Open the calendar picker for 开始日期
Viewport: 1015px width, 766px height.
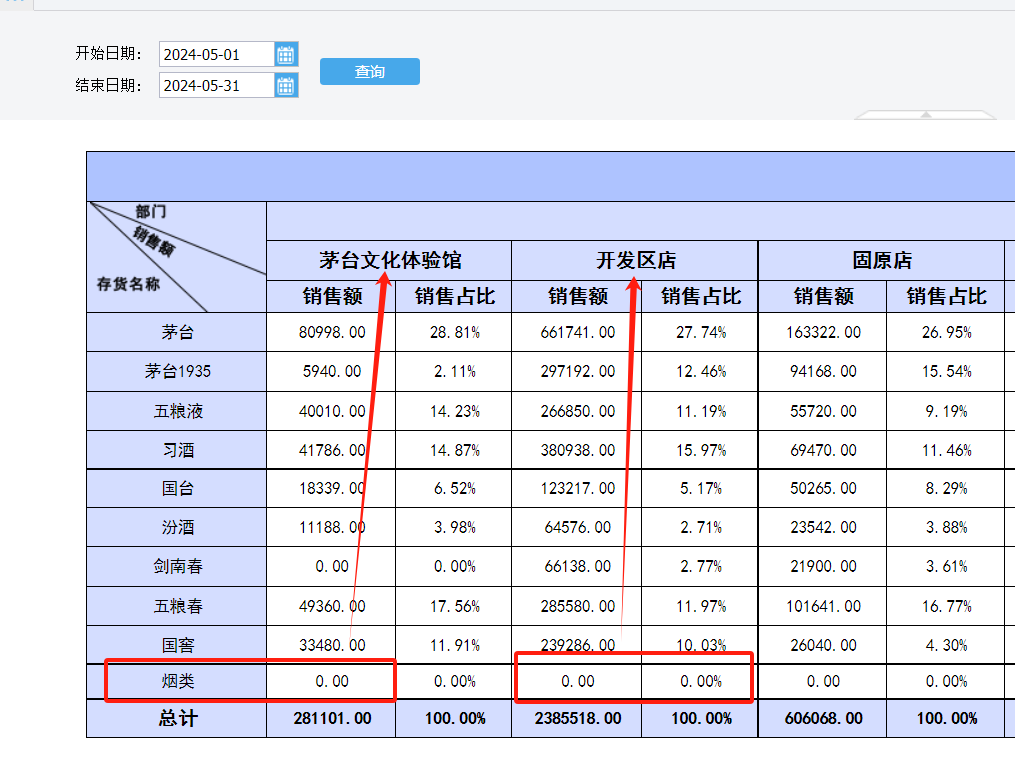point(285,54)
